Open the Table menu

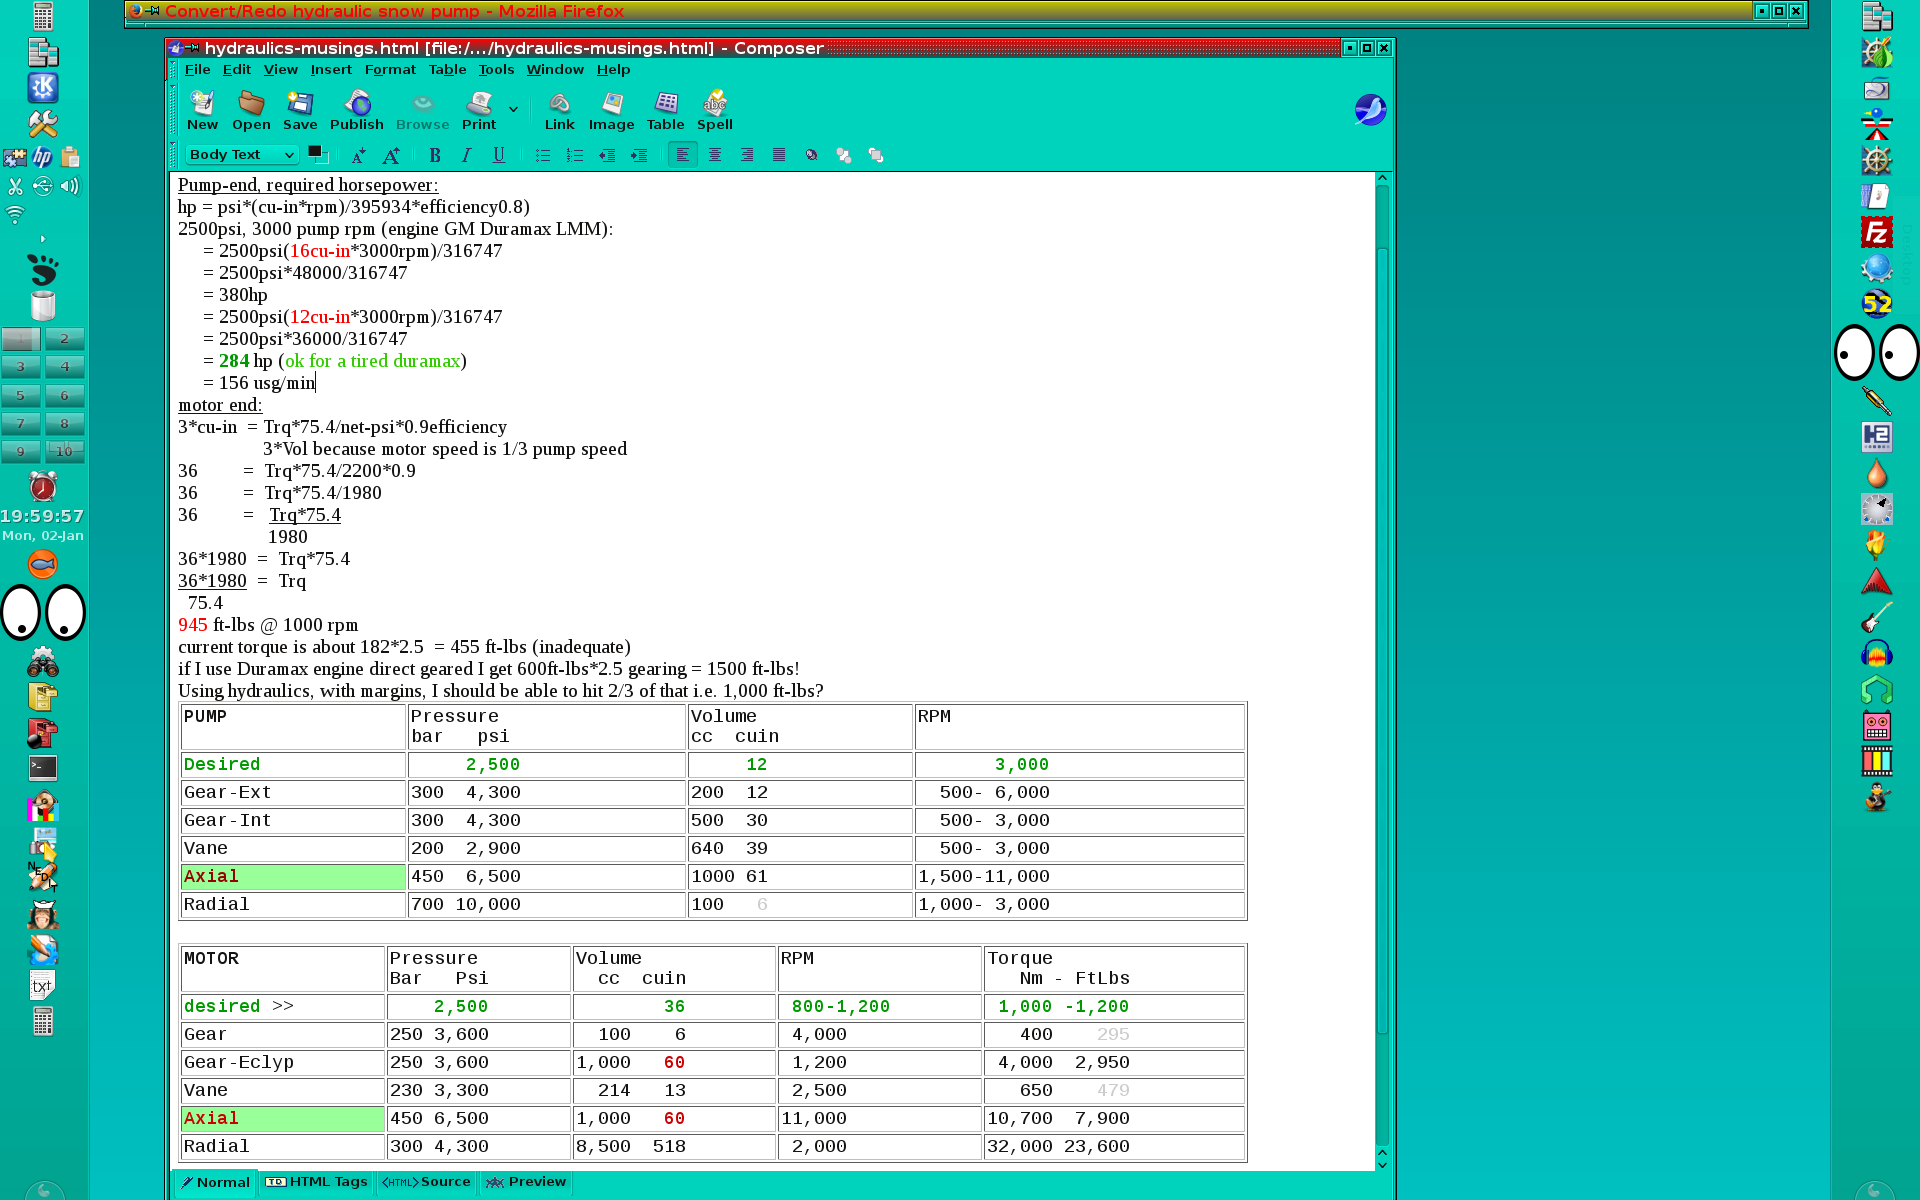(447, 70)
